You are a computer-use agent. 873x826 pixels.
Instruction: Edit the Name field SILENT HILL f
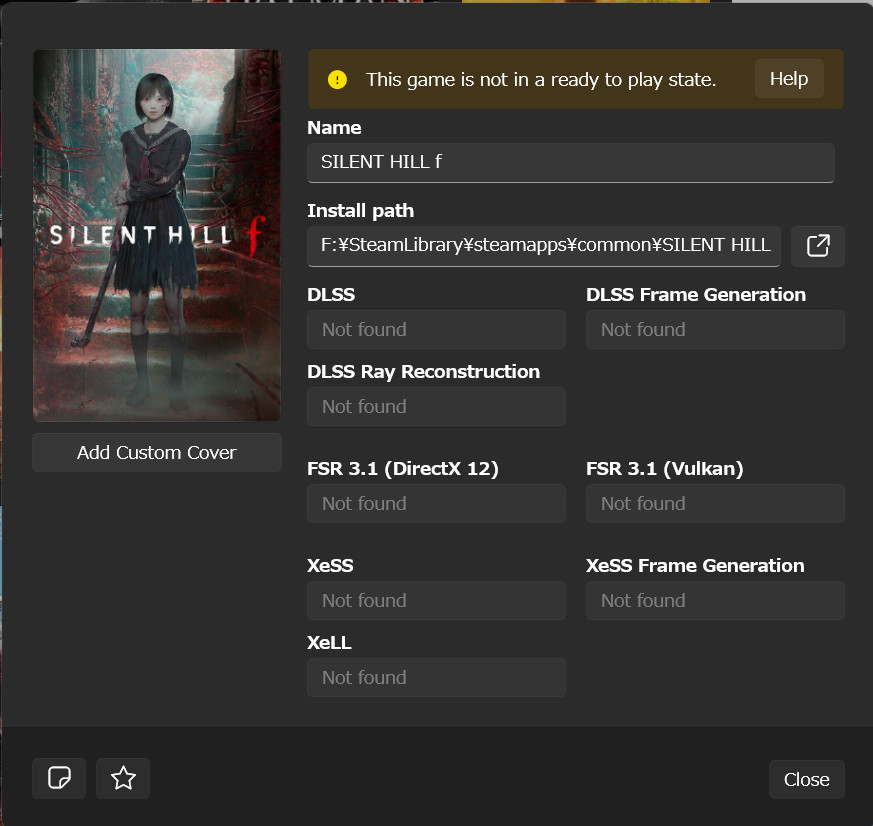click(571, 163)
